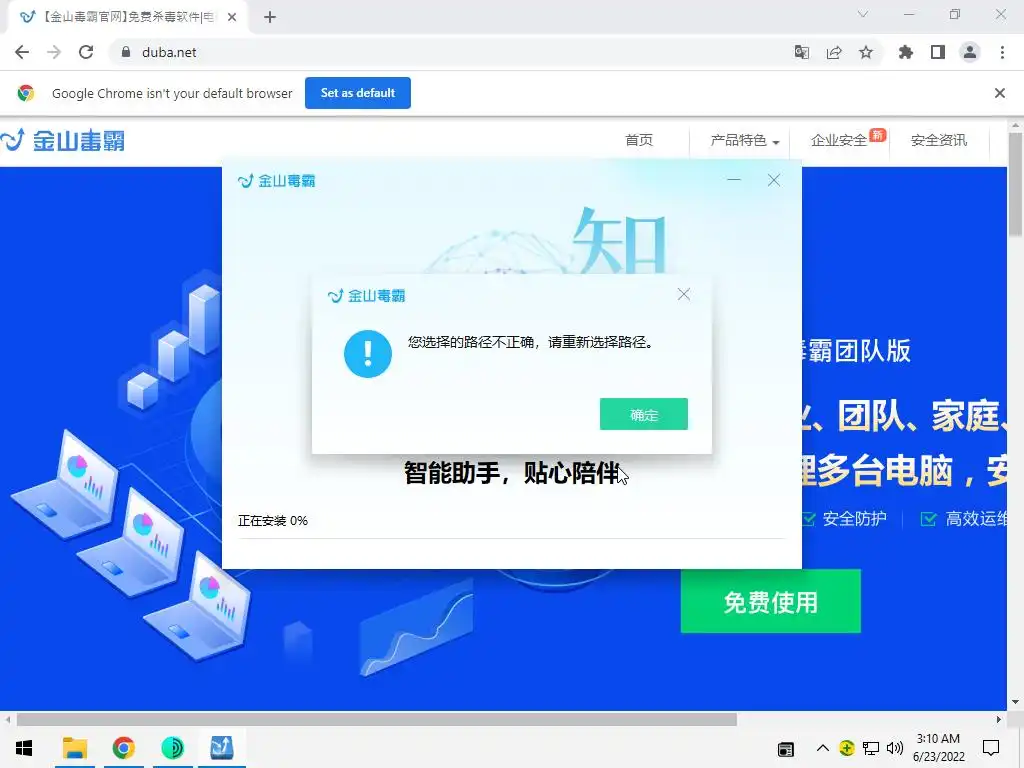Click the 智能助手，贴心陪伴 slogan text
The height and width of the screenshot is (768, 1024).
pyautogui.click(x=511, y=473)
